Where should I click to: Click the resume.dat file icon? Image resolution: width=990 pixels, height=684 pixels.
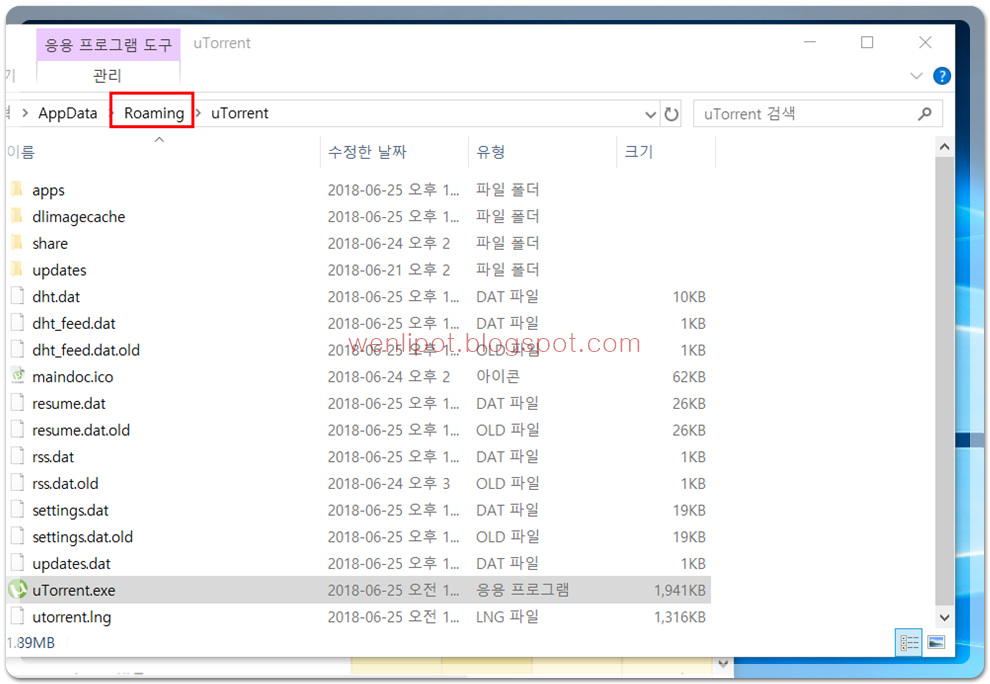(x=18, y=403)
